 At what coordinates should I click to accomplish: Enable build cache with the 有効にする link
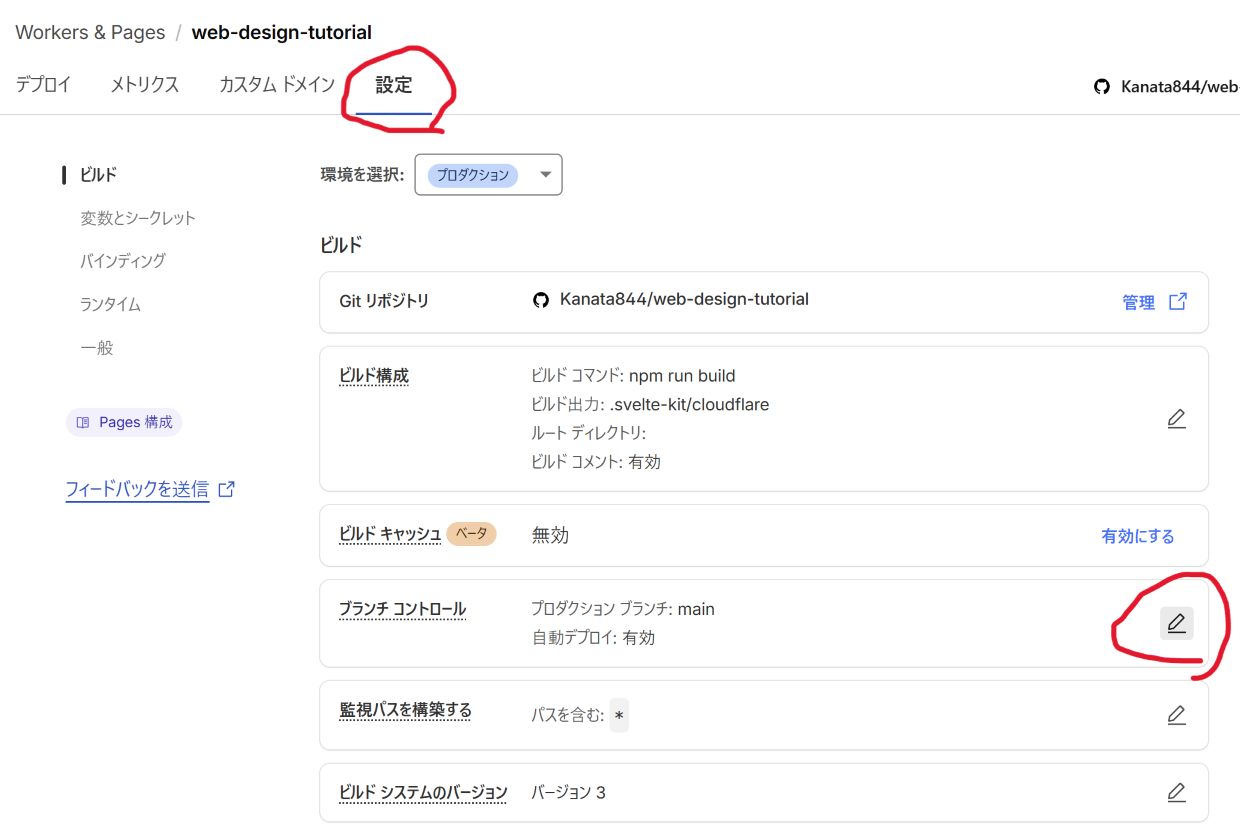coord(1137,535)
